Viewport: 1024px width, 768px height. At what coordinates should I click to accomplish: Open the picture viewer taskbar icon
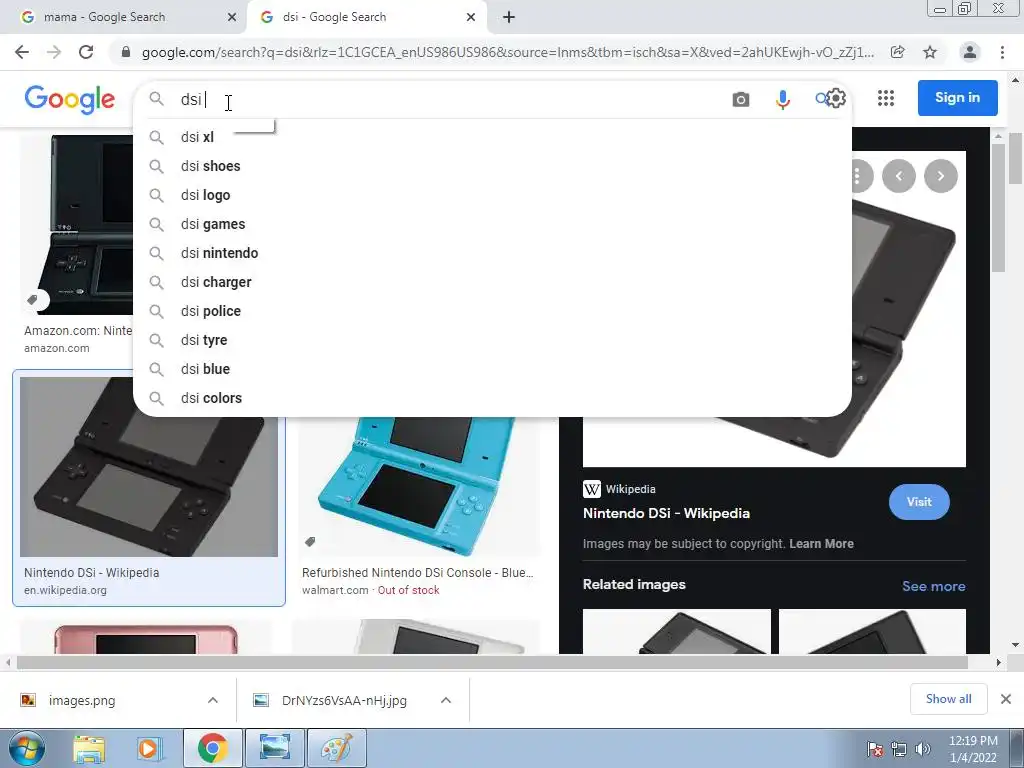[274, 748]
